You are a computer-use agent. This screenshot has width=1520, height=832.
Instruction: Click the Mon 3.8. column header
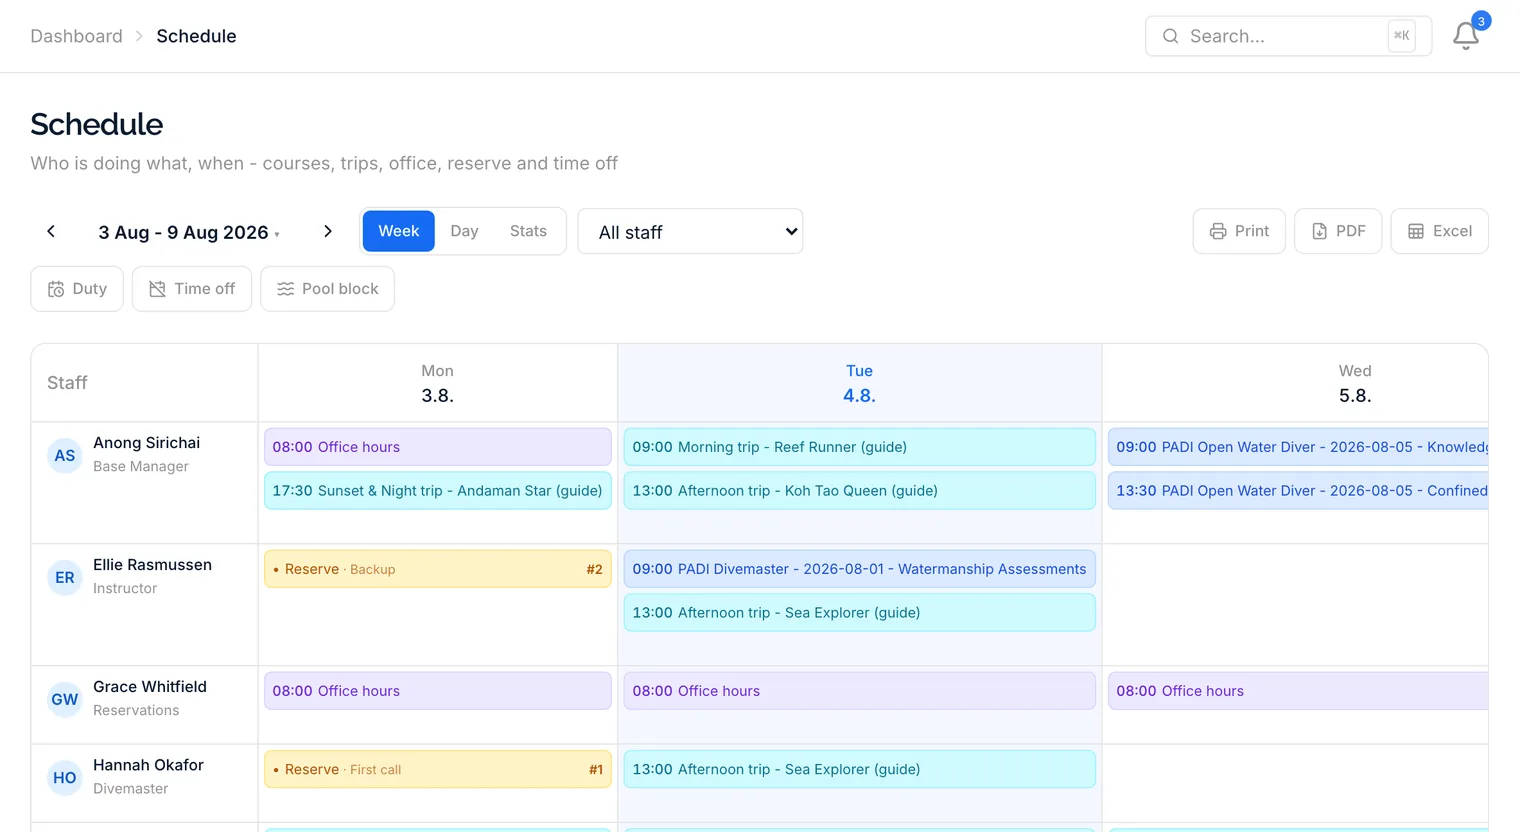click(437, 383)
